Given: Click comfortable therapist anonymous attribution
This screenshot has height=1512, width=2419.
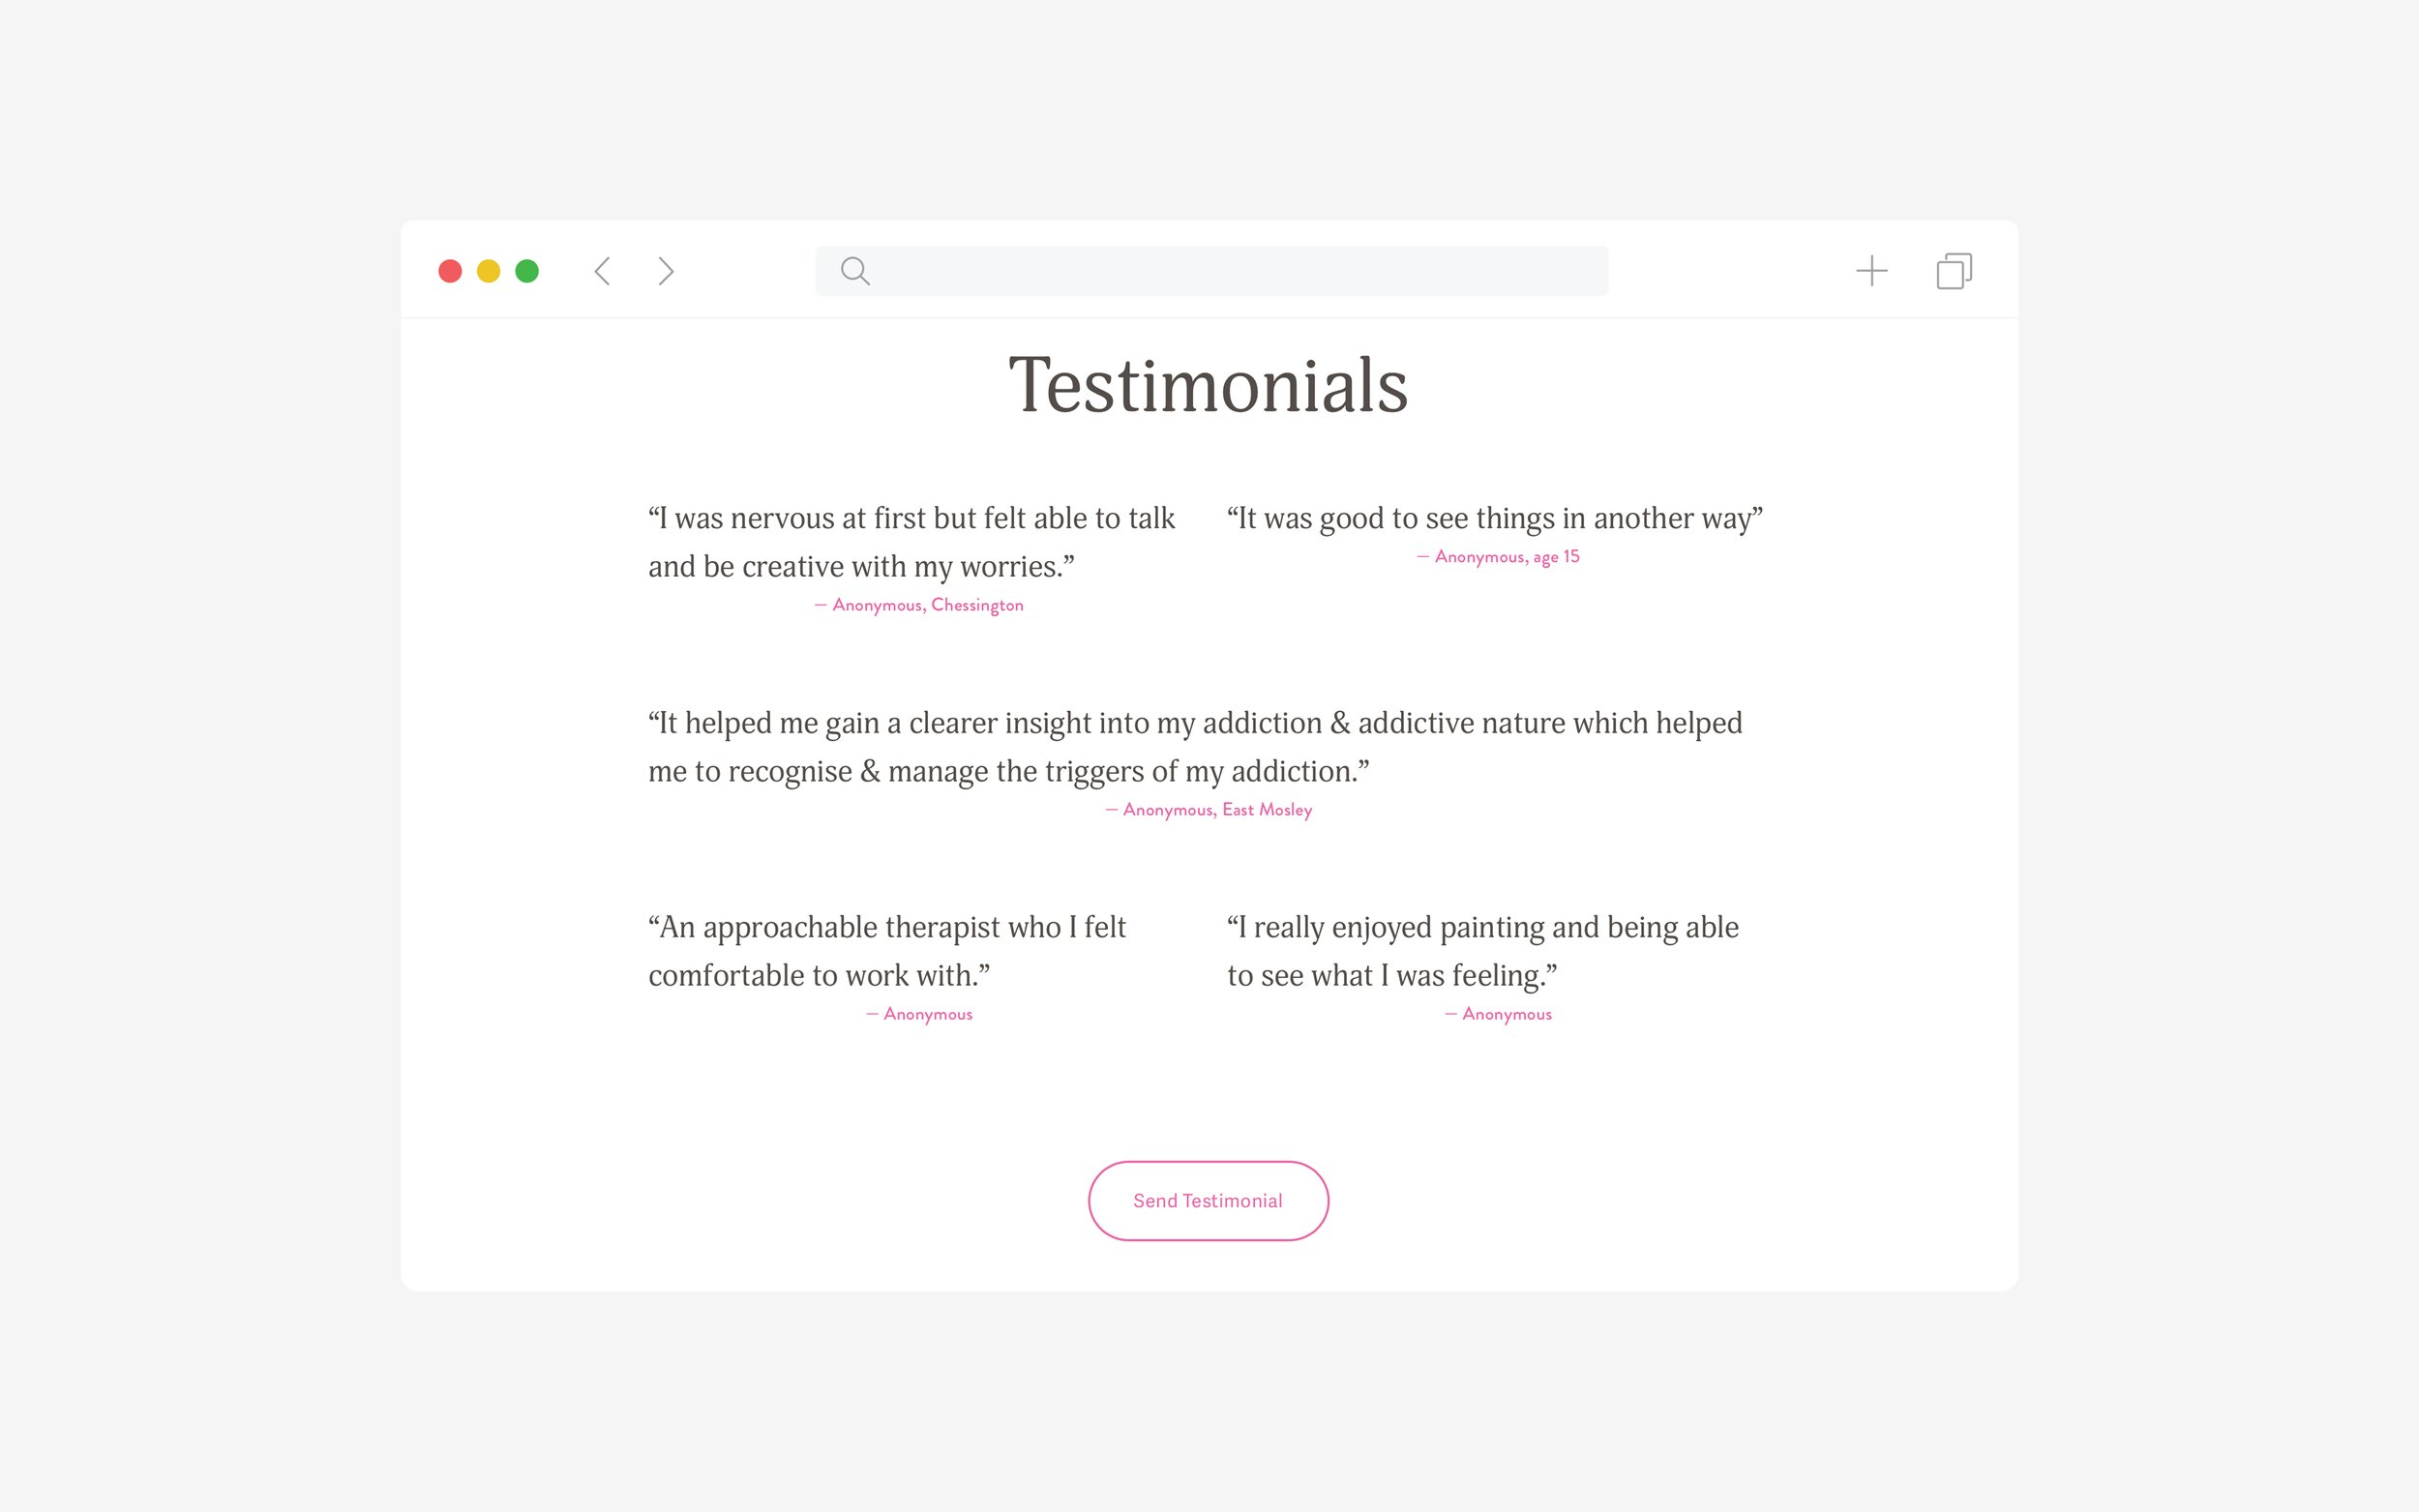Looking at the screenshot, I should pos(918,1012).
